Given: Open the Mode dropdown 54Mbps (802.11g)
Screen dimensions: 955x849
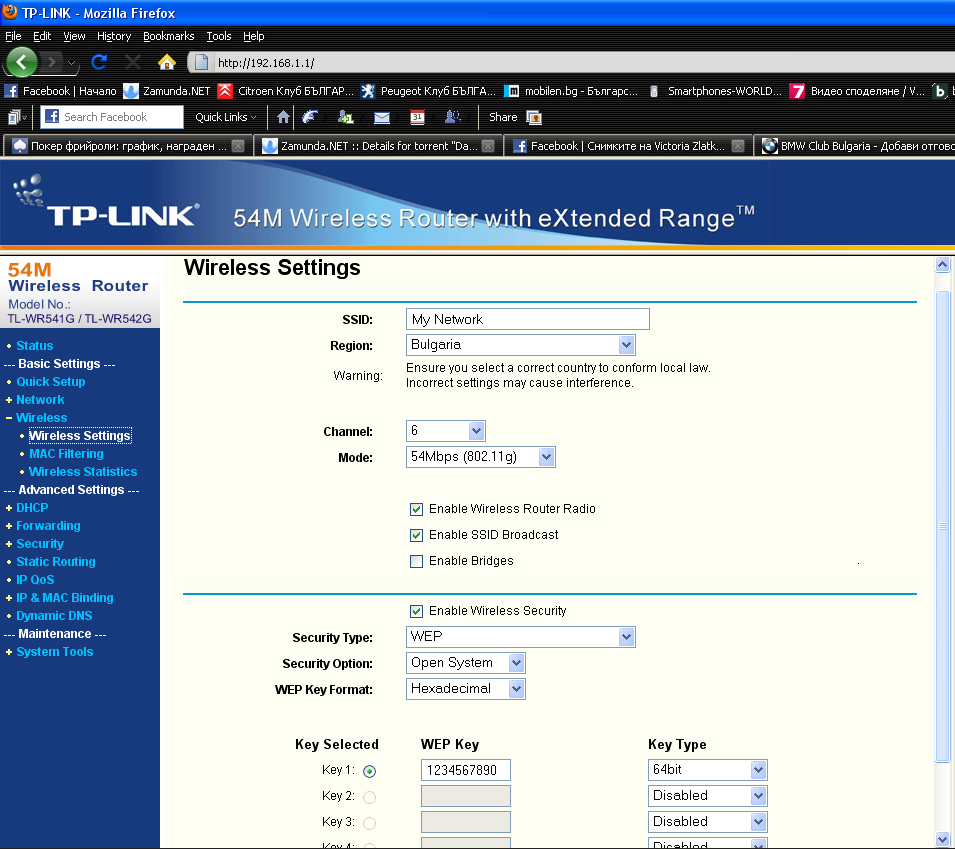Looking at the screenshot, I should point(481,457).
